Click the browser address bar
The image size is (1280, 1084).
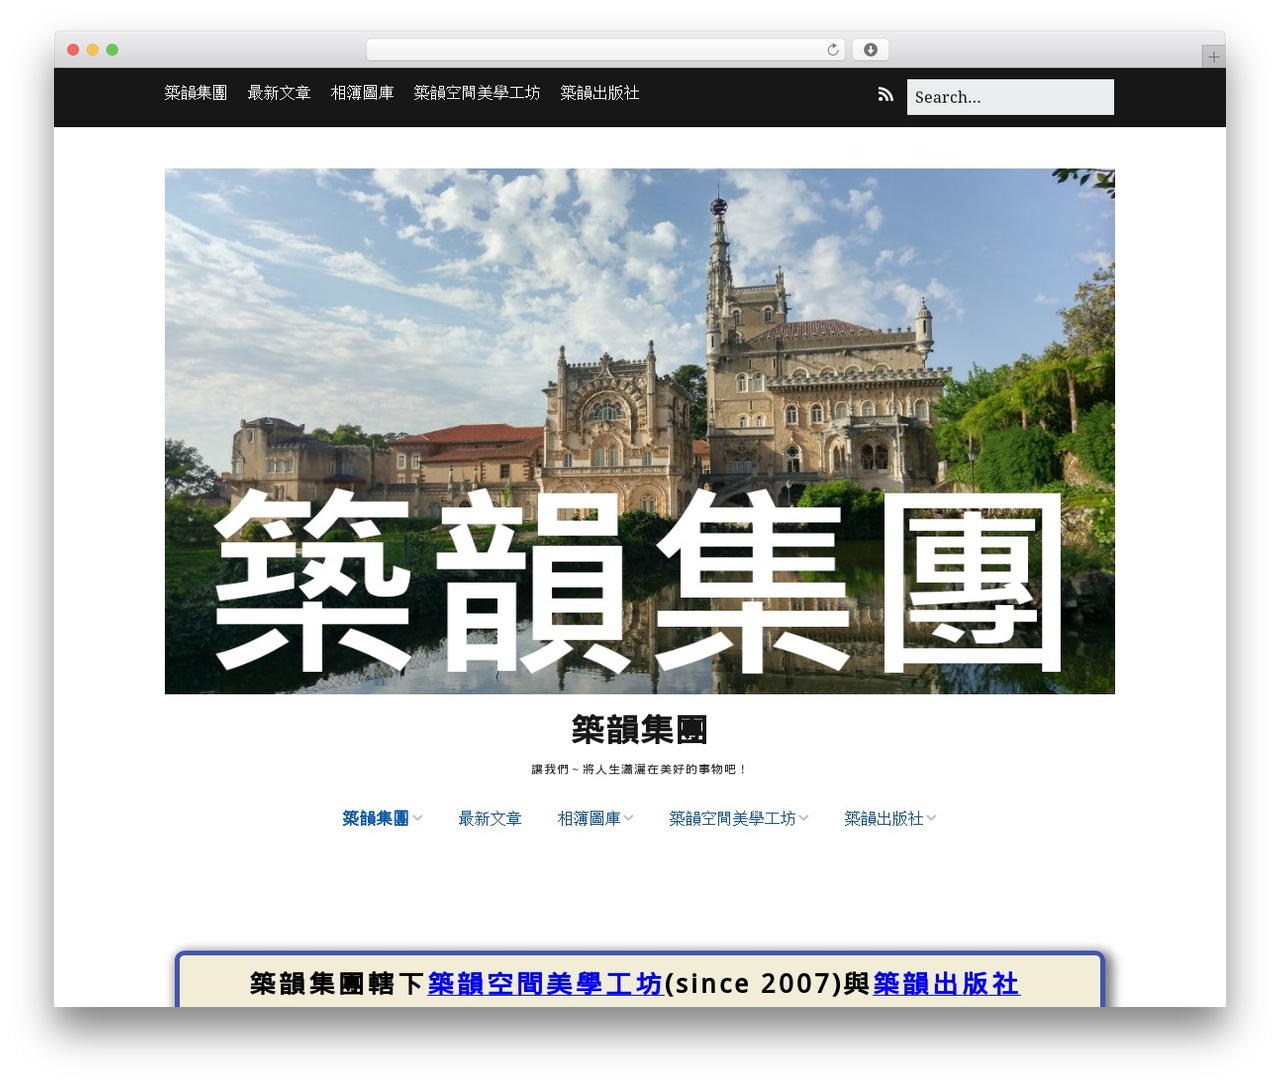click(x=605, y=50)
